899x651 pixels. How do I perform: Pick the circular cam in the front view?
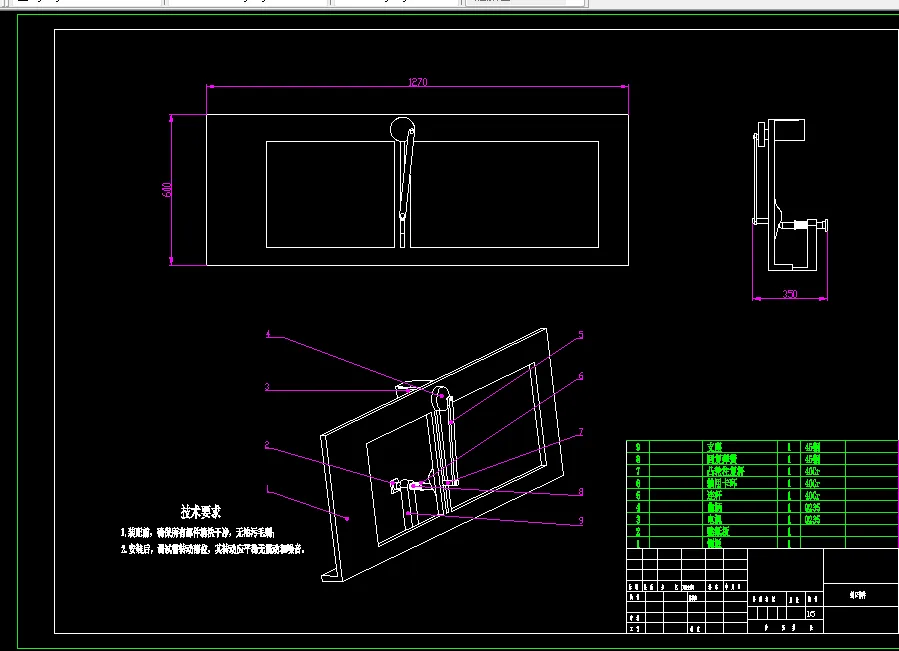(402, 129)
